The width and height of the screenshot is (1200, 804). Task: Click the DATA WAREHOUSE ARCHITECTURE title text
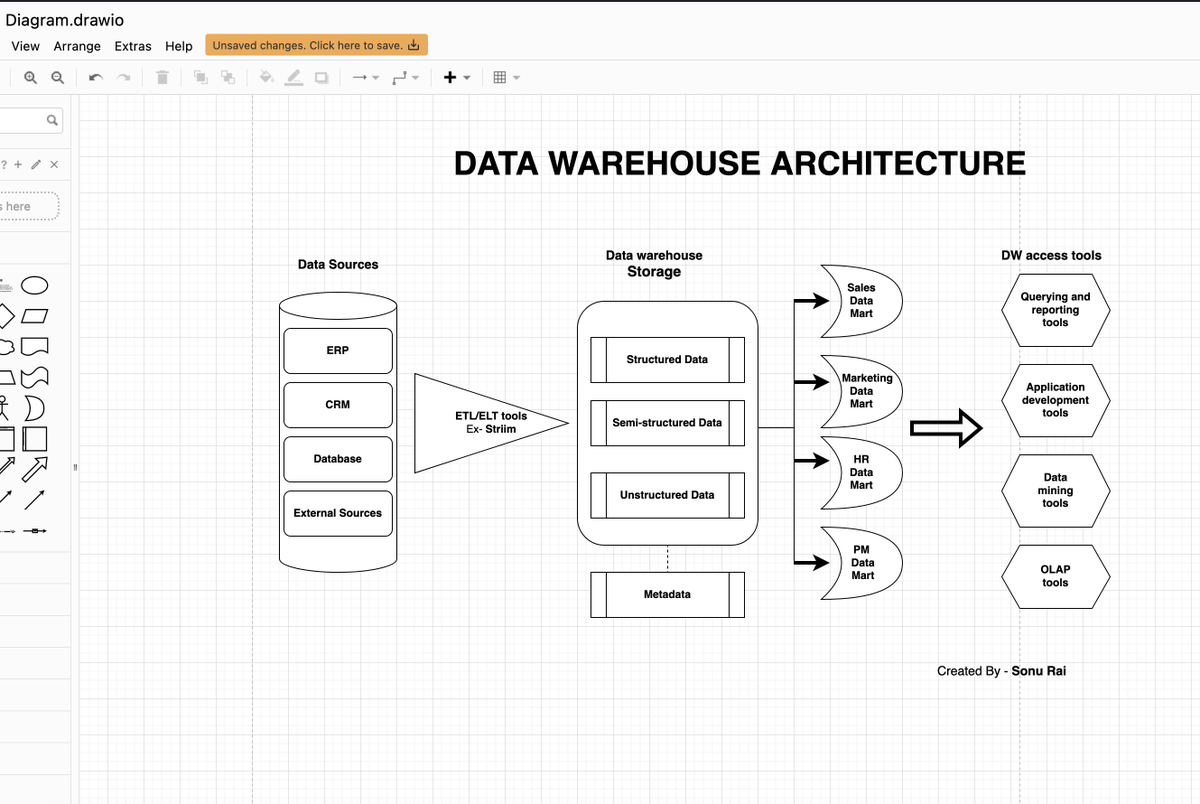[x=740, y=164]
